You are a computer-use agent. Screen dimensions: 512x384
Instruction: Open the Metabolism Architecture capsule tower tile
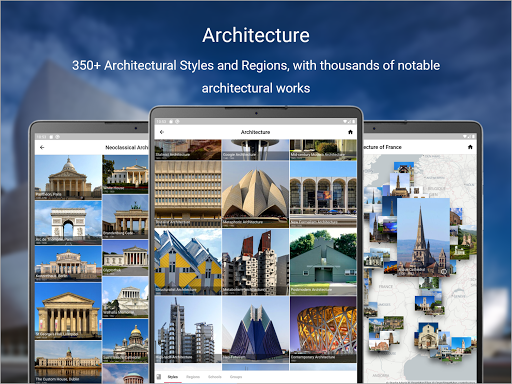(255, 262)
